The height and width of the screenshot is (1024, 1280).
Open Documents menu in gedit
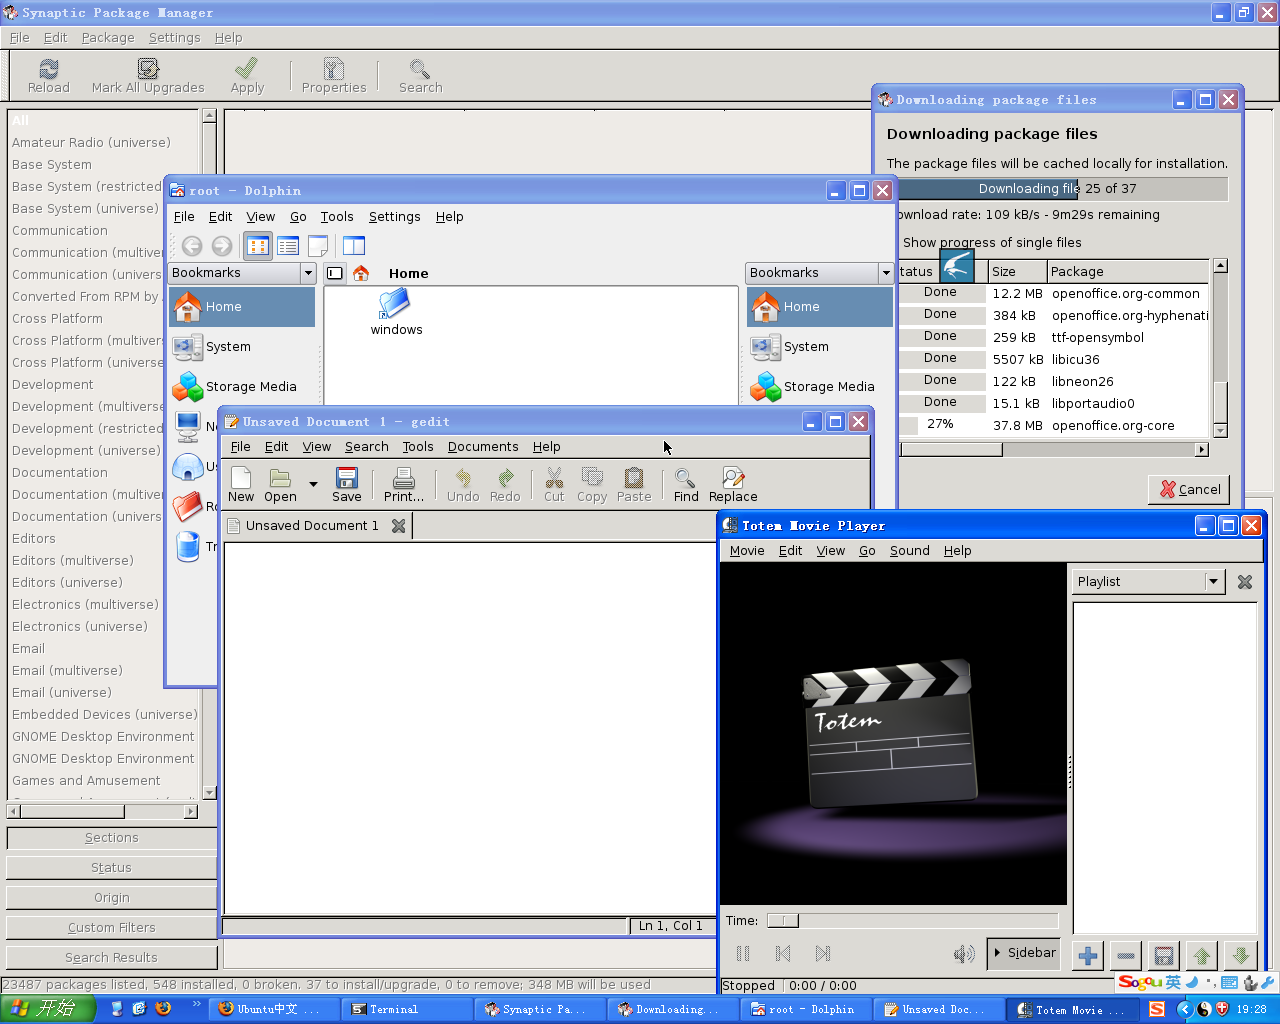(483, 447)
